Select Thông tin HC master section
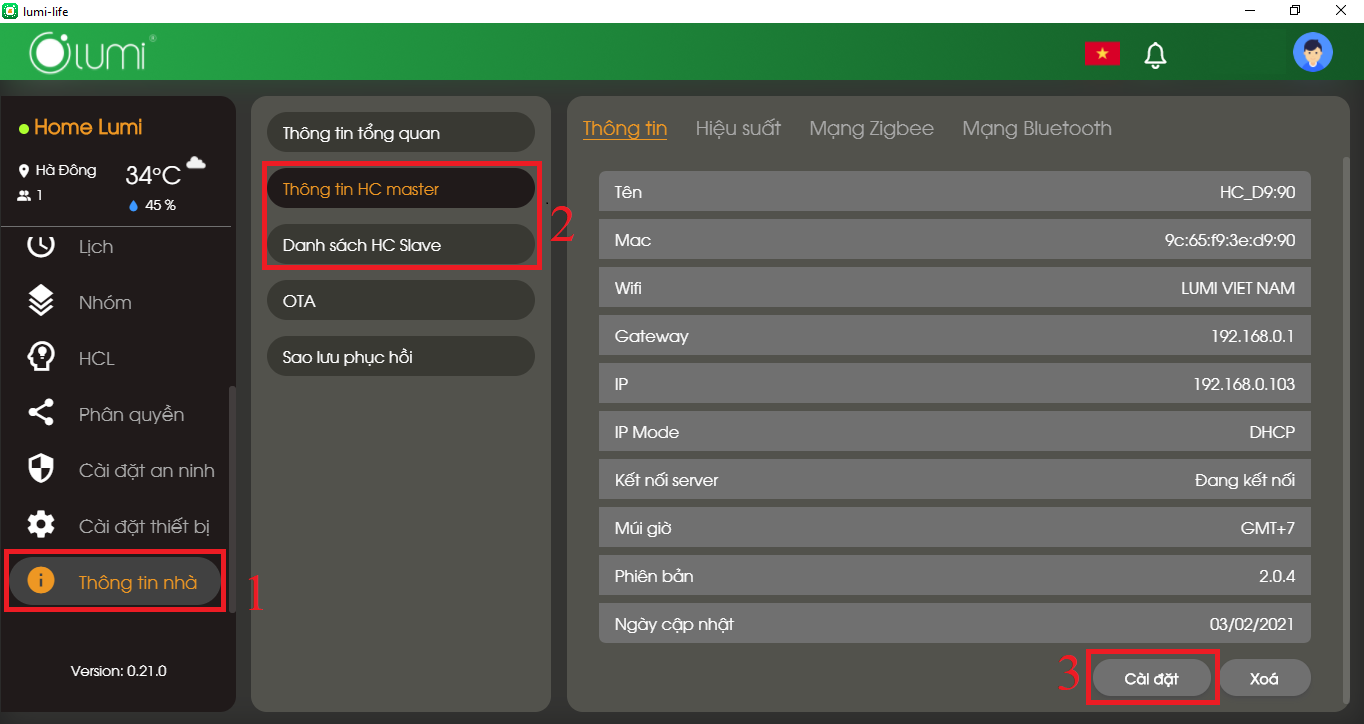The image size is (1364, 724). click(x=401, y=189)
